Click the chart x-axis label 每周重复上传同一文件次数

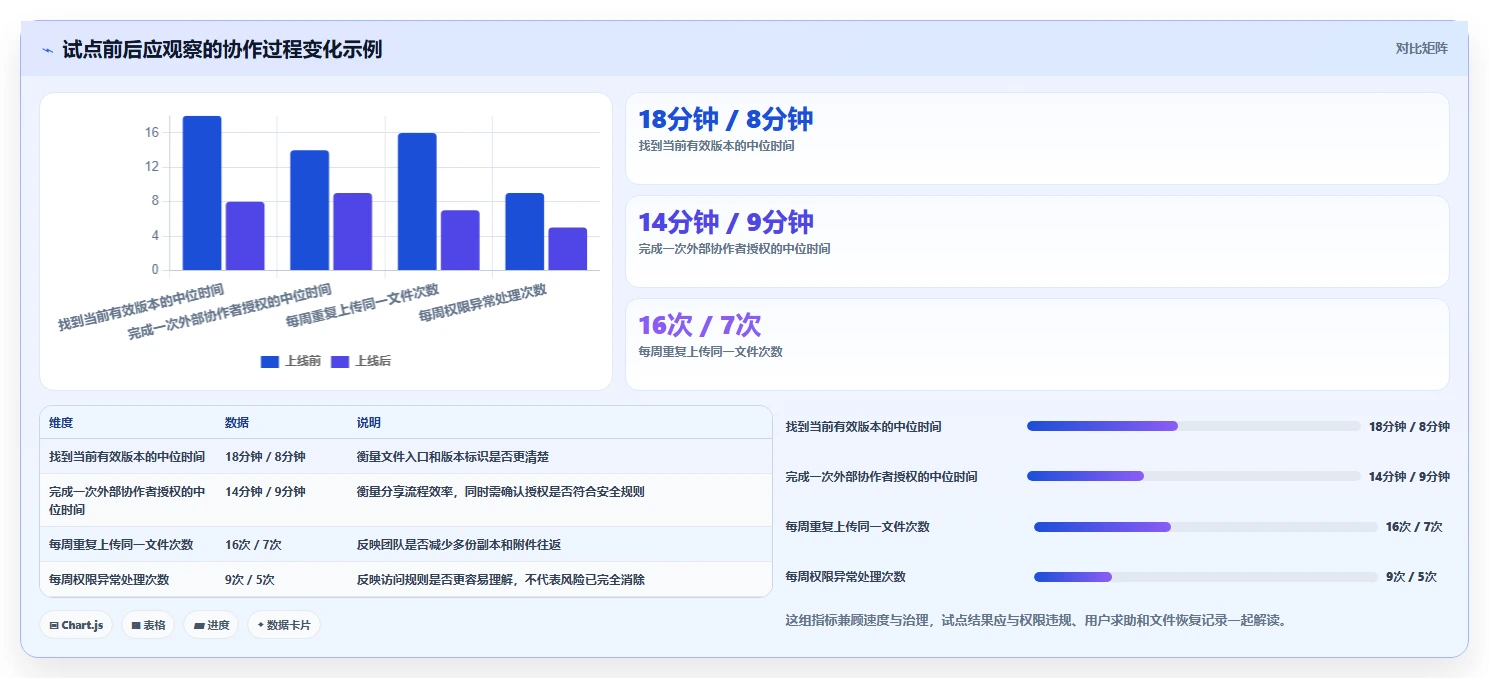click(x=362, y=306)
